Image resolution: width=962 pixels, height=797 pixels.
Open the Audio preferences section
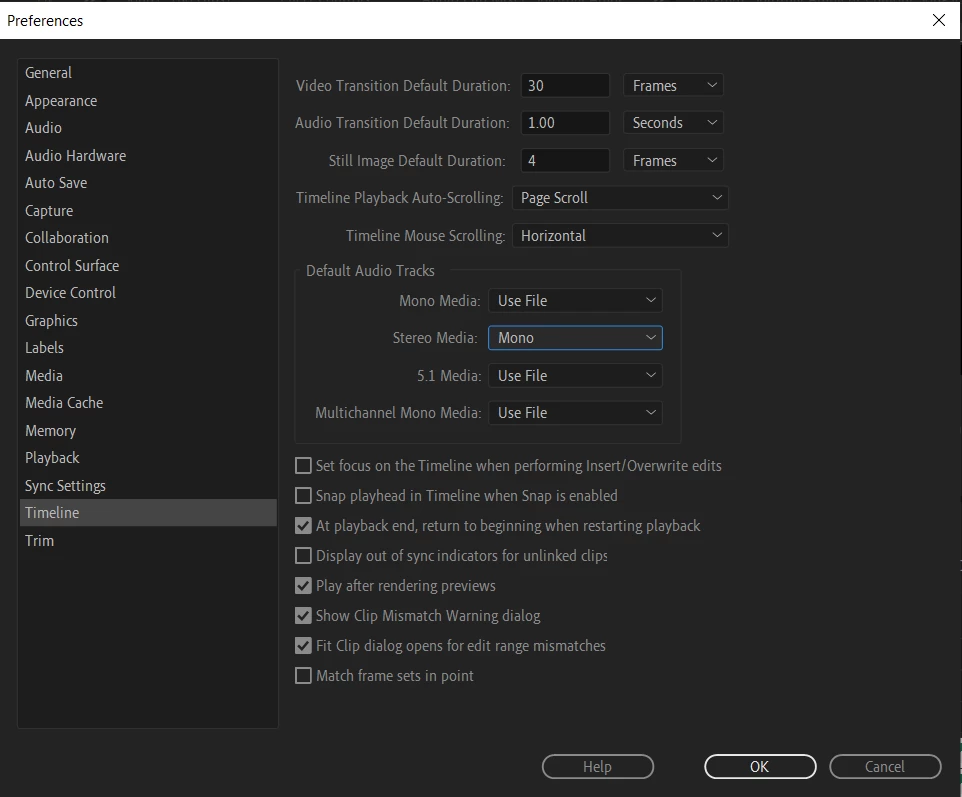point(147,128)
